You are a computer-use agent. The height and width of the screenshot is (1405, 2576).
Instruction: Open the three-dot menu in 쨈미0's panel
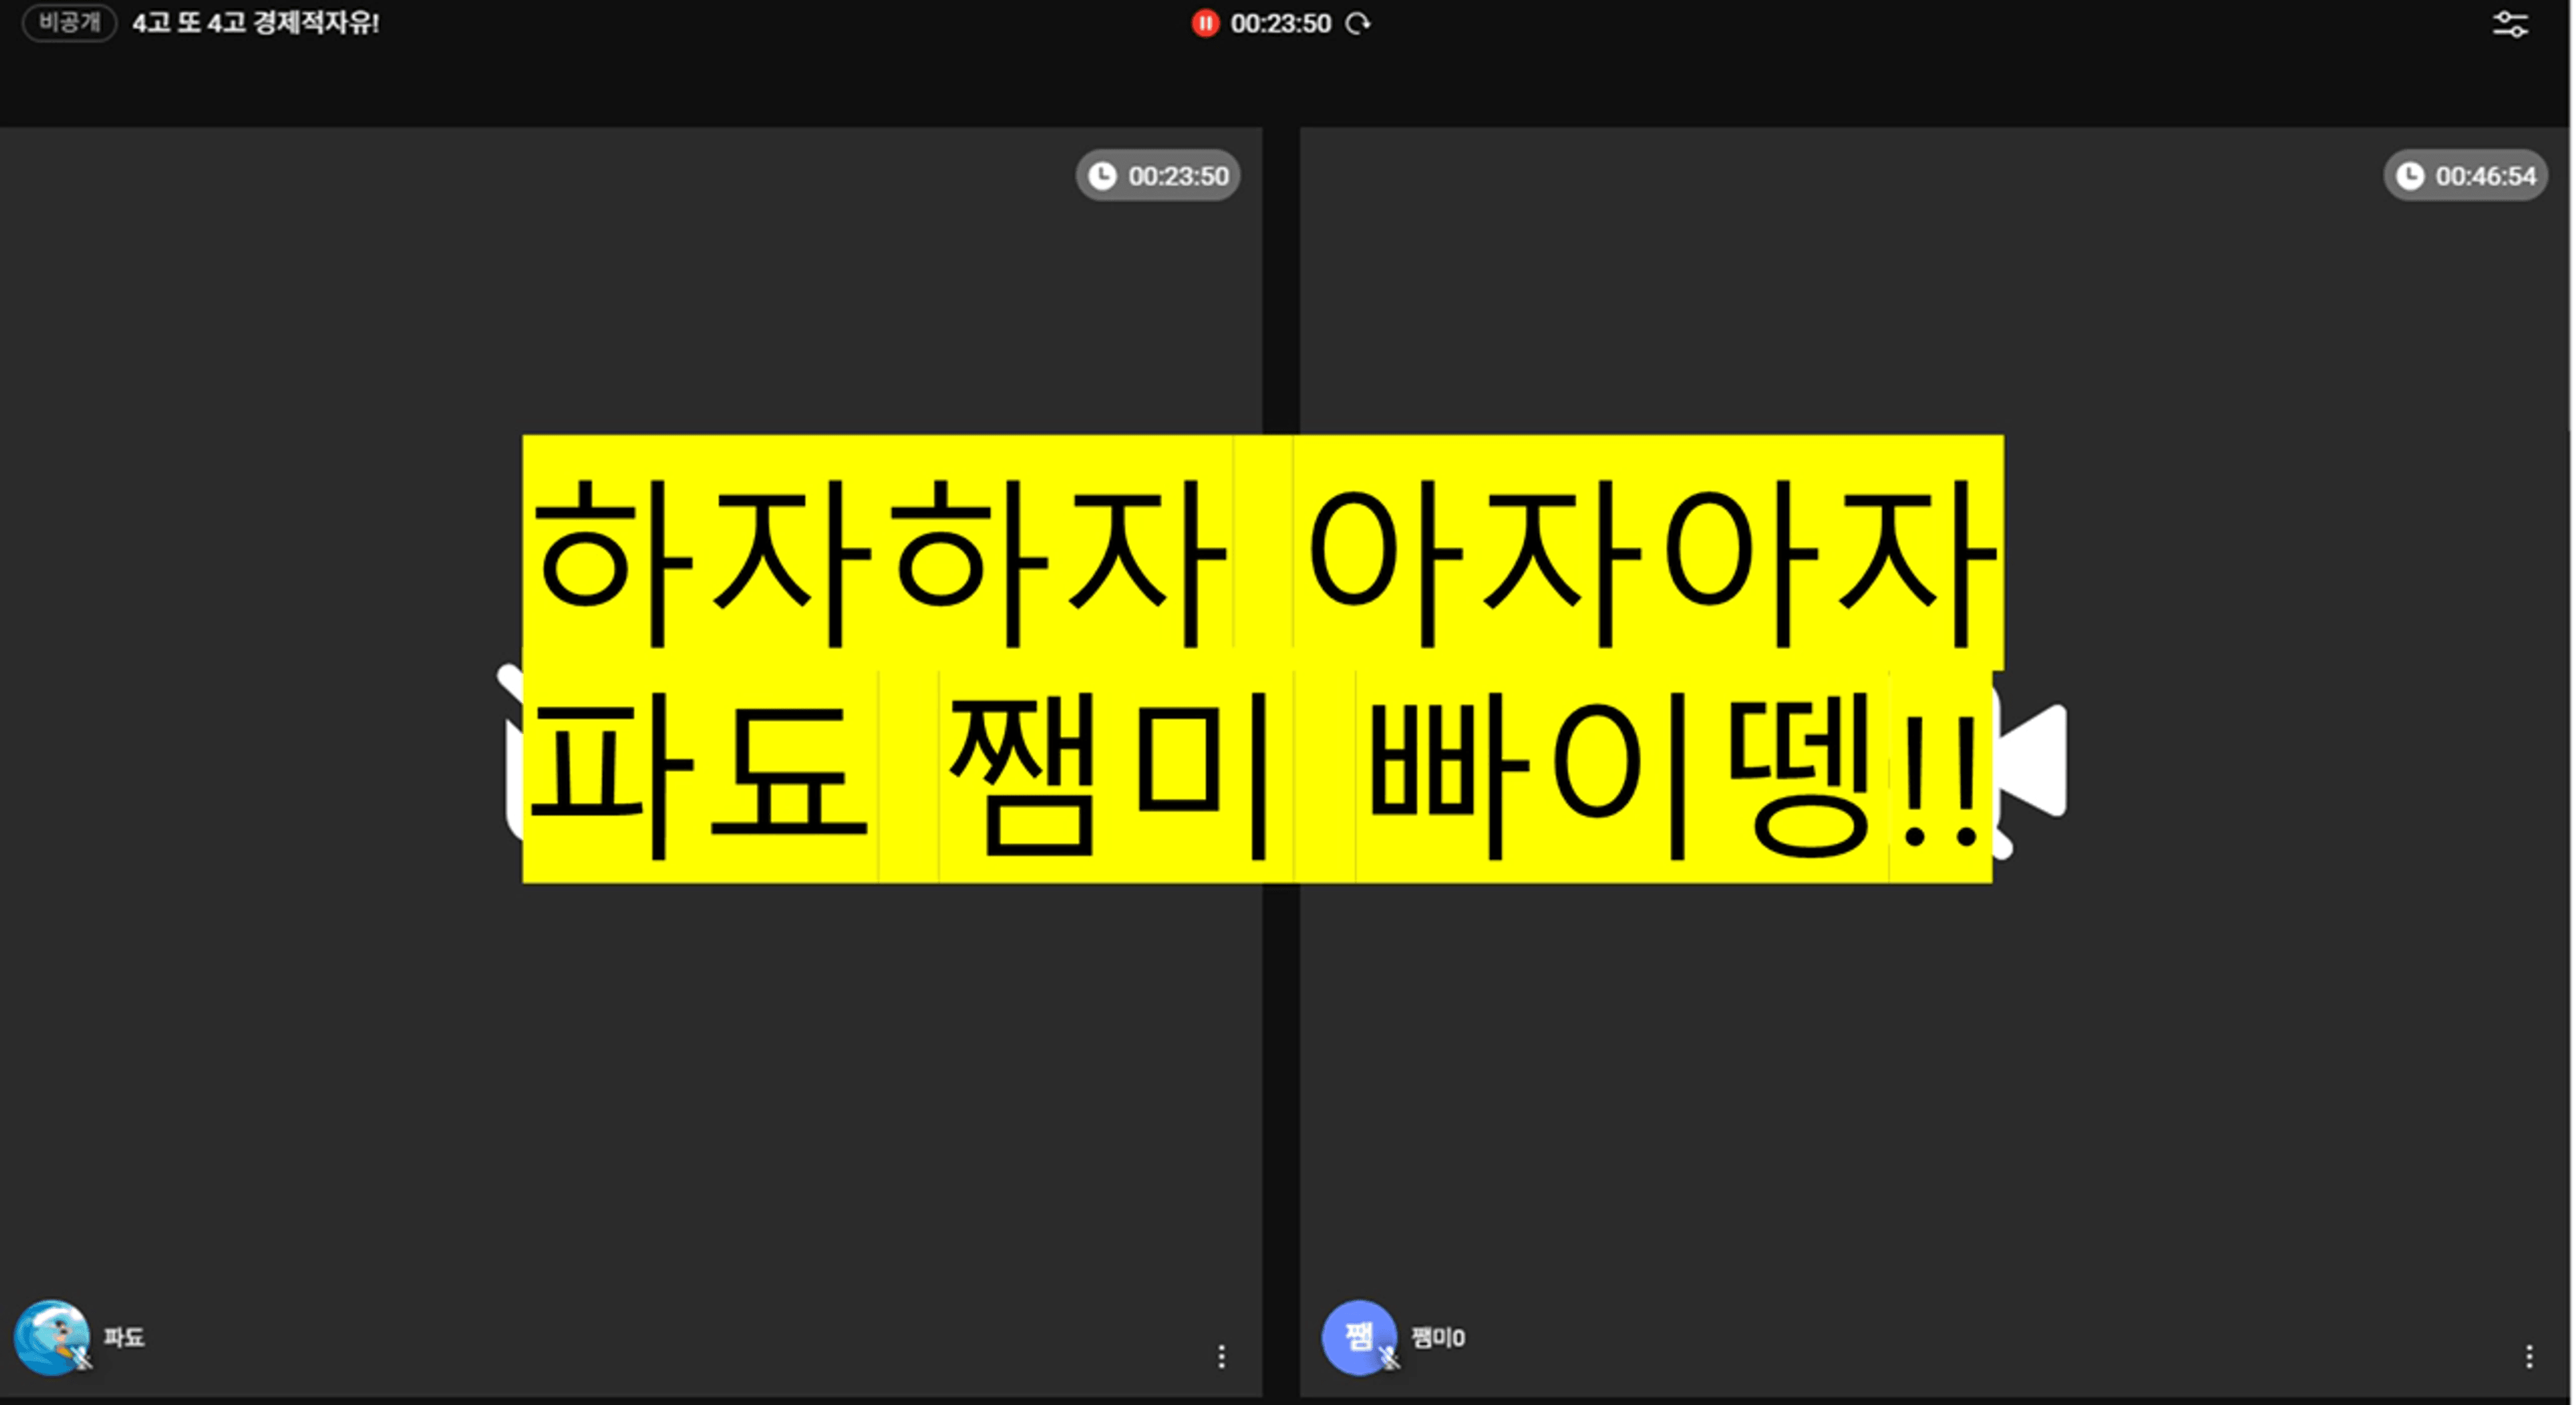2529,1356
